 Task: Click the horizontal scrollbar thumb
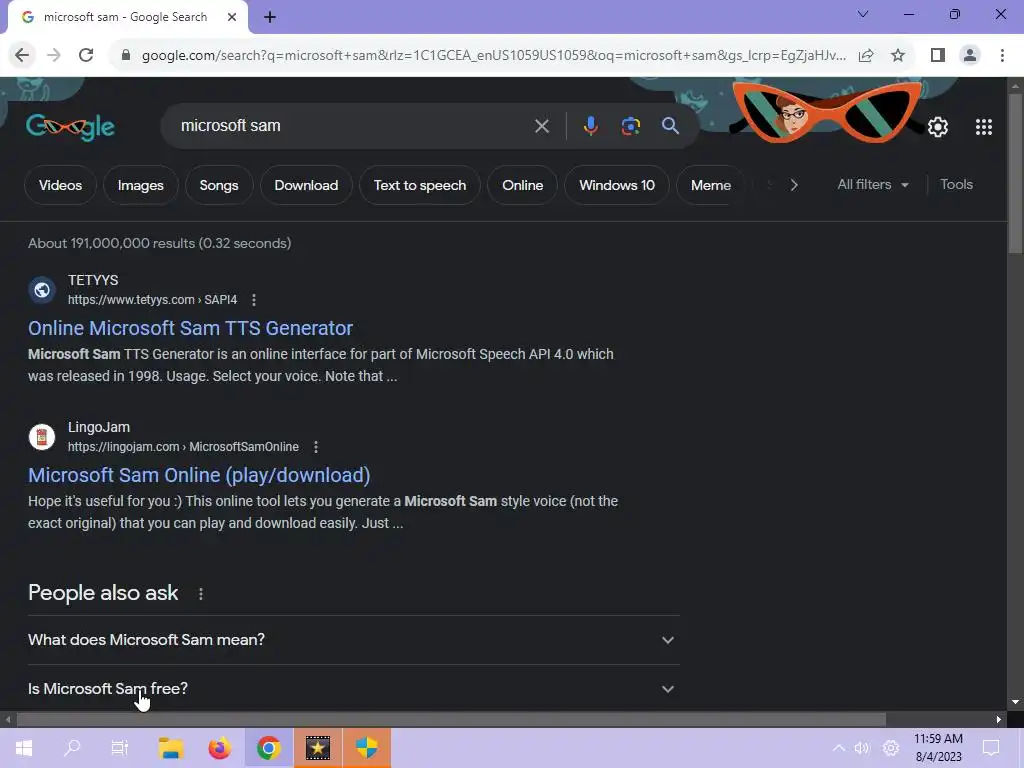coord(451,719)
